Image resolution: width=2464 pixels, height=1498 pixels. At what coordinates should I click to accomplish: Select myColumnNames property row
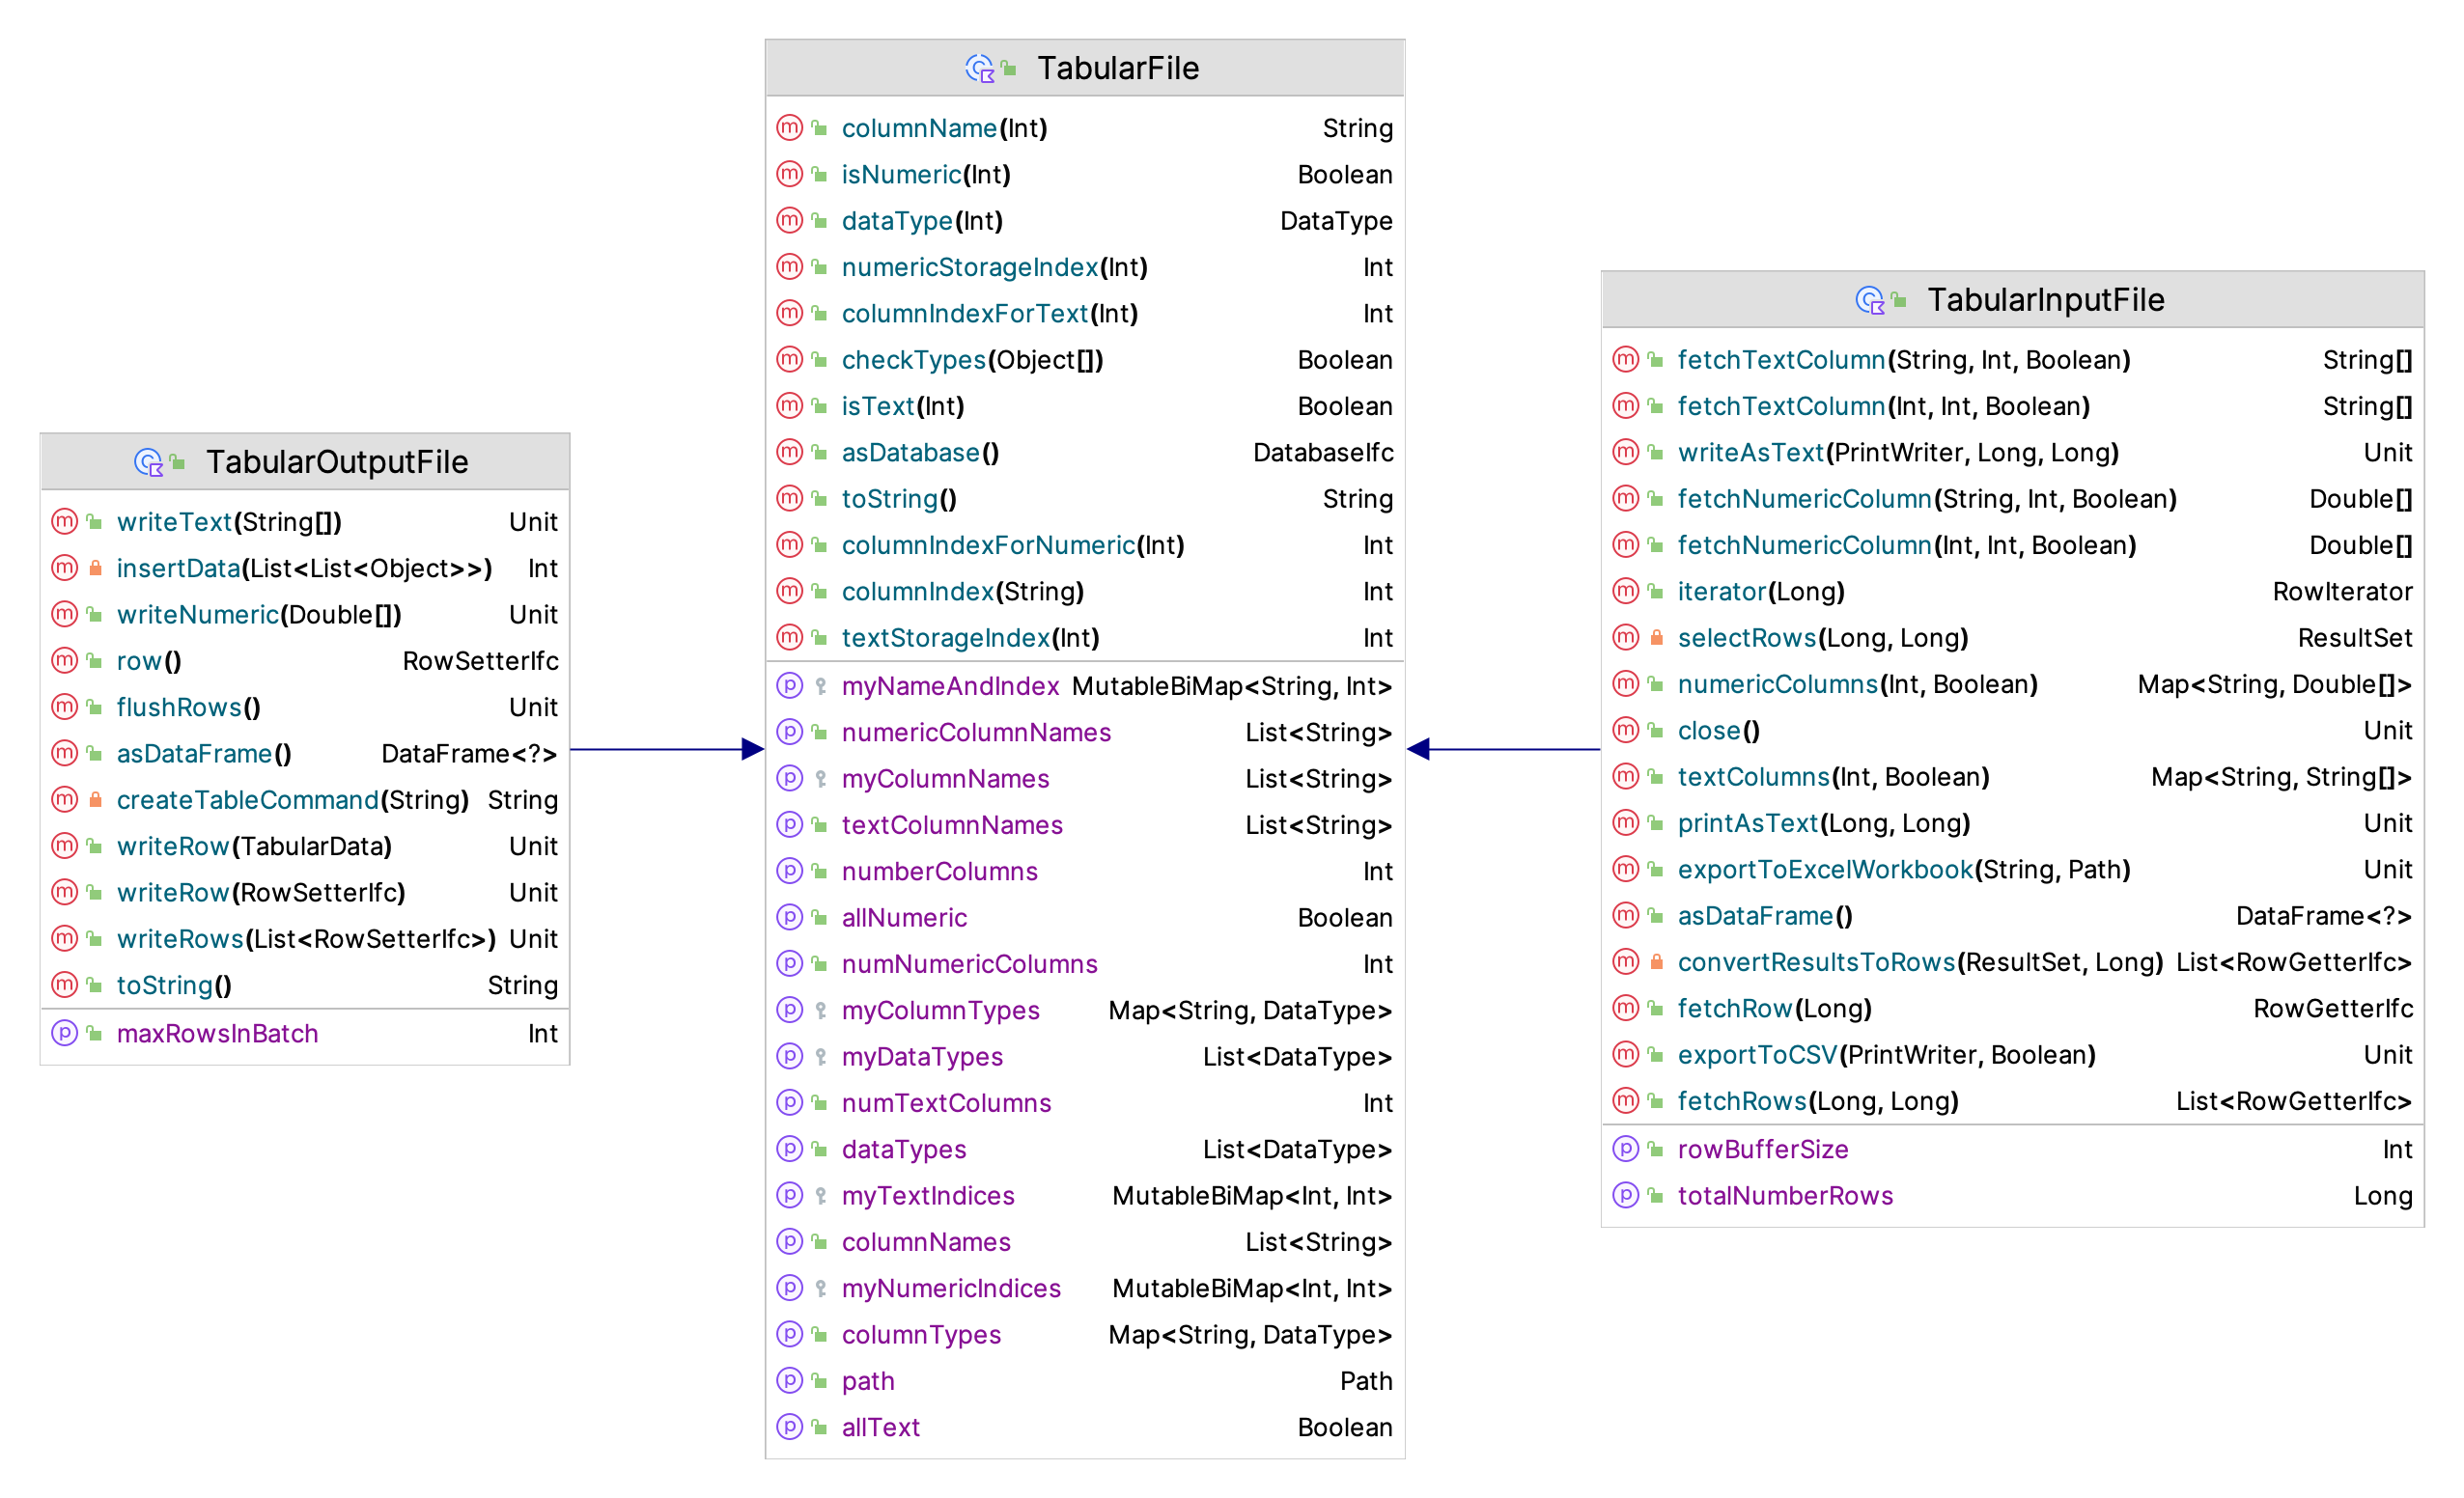(x=1085, y=778)
